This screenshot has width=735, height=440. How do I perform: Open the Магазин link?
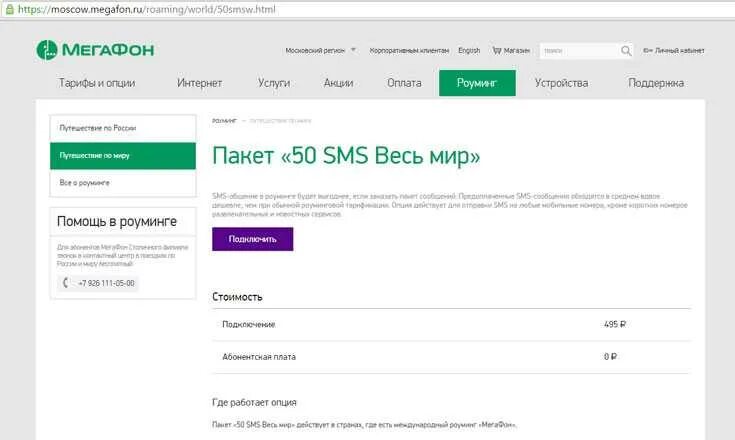point(517,50)
